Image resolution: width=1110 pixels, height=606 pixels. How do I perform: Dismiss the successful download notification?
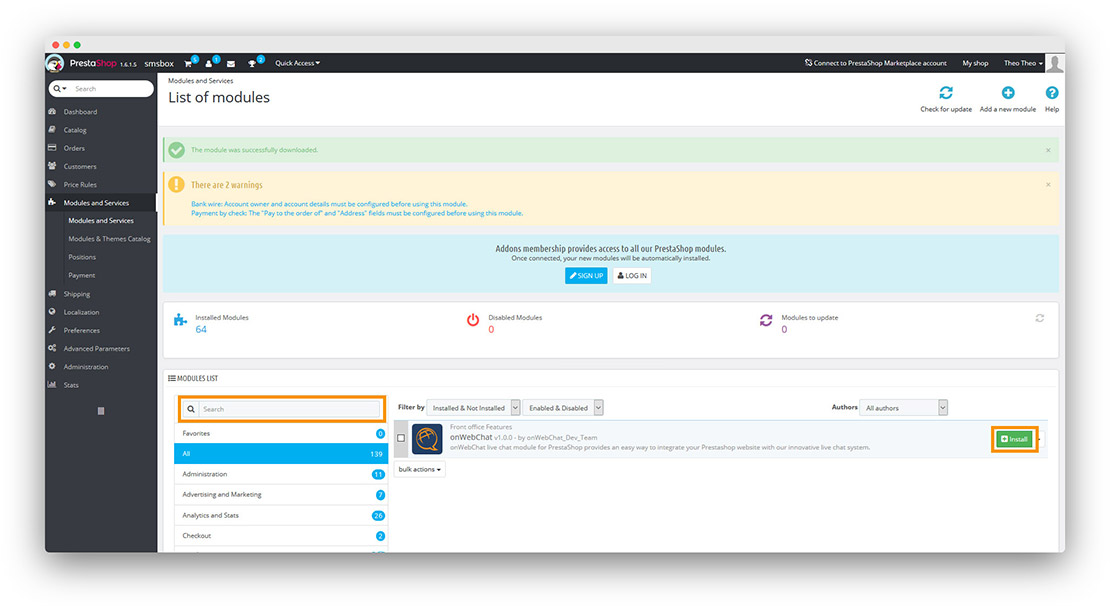tap(1048, 148)
